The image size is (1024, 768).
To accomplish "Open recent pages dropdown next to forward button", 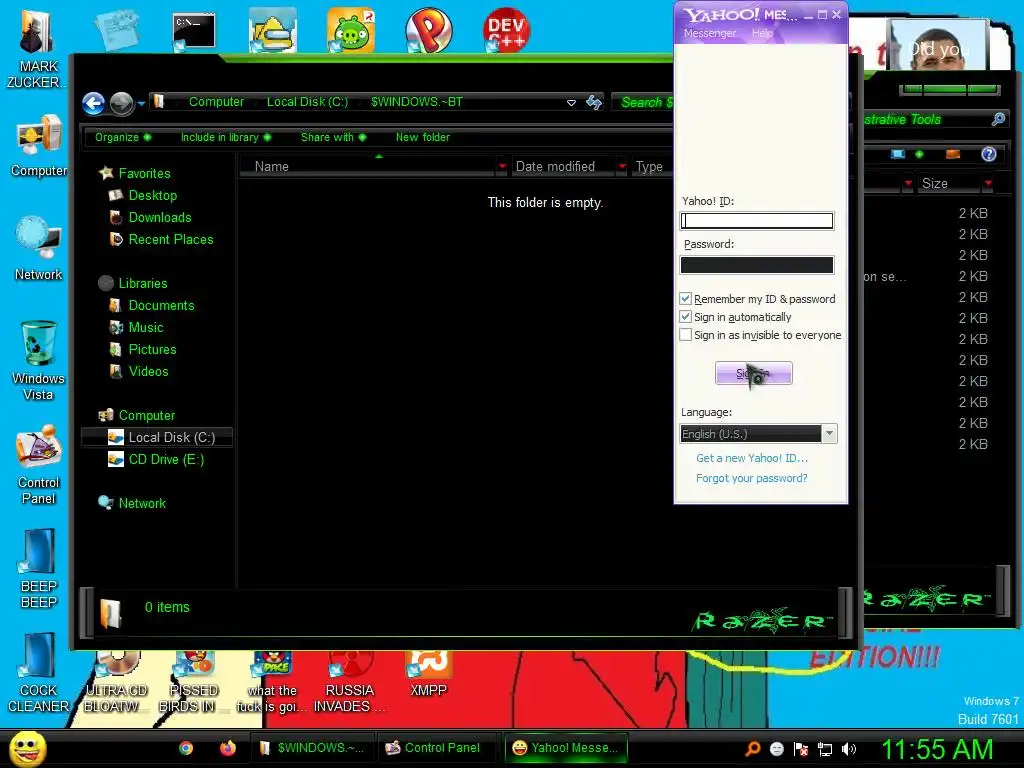I will pyautogui.click(x=141, y=103).
